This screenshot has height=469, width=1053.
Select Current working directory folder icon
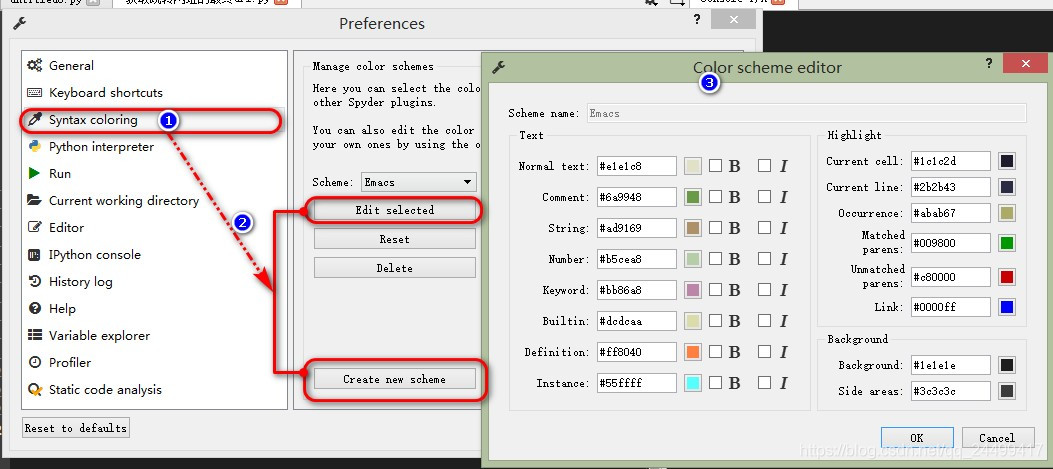pyautogui.click(x=34, y=200)
